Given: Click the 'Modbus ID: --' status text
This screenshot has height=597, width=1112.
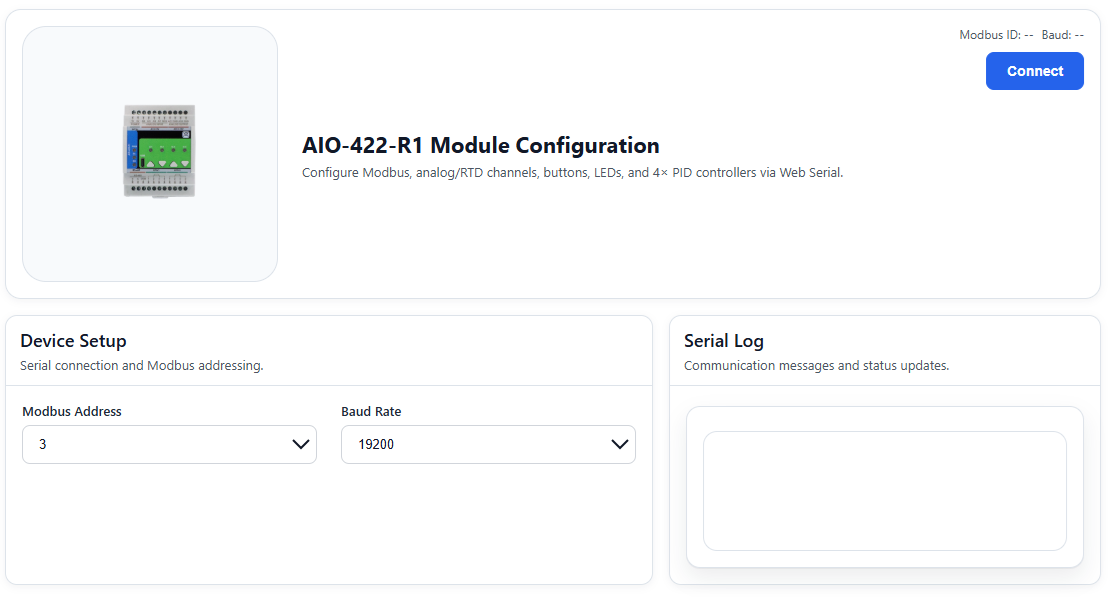Looking at the screenshot, I should point(996,35).
